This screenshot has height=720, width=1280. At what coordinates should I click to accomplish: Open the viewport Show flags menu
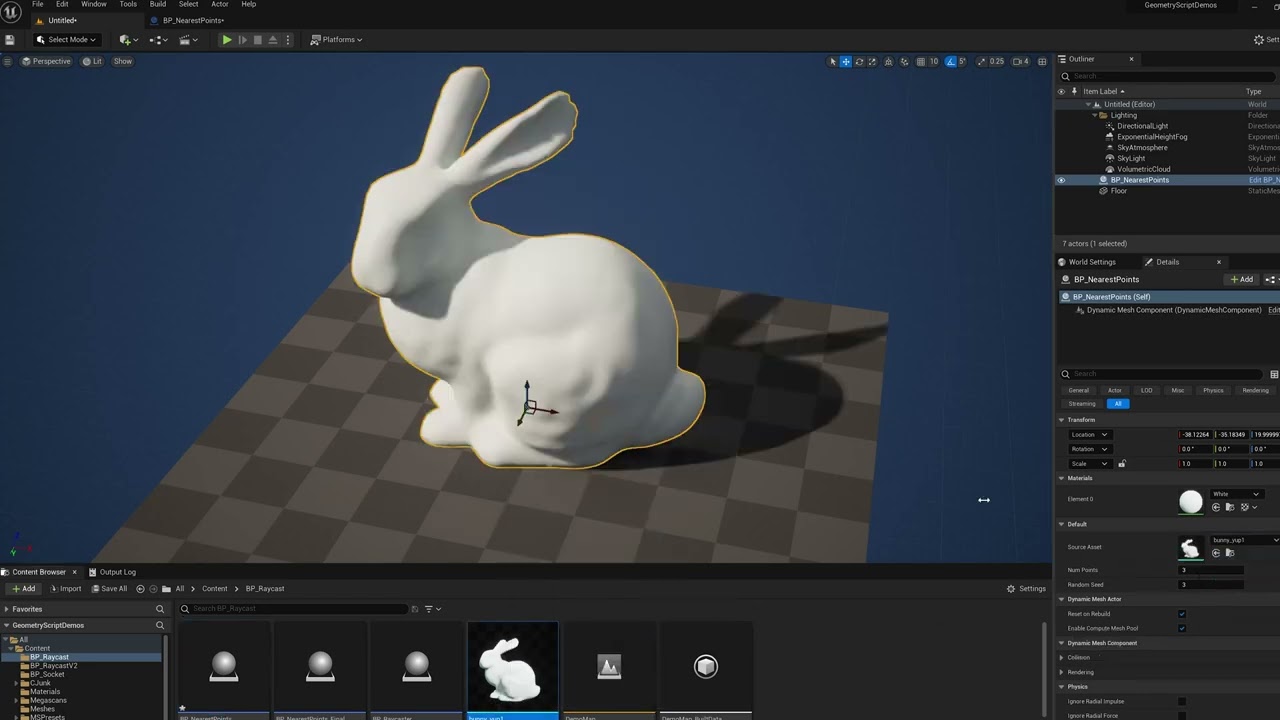[x=122, y=61]
